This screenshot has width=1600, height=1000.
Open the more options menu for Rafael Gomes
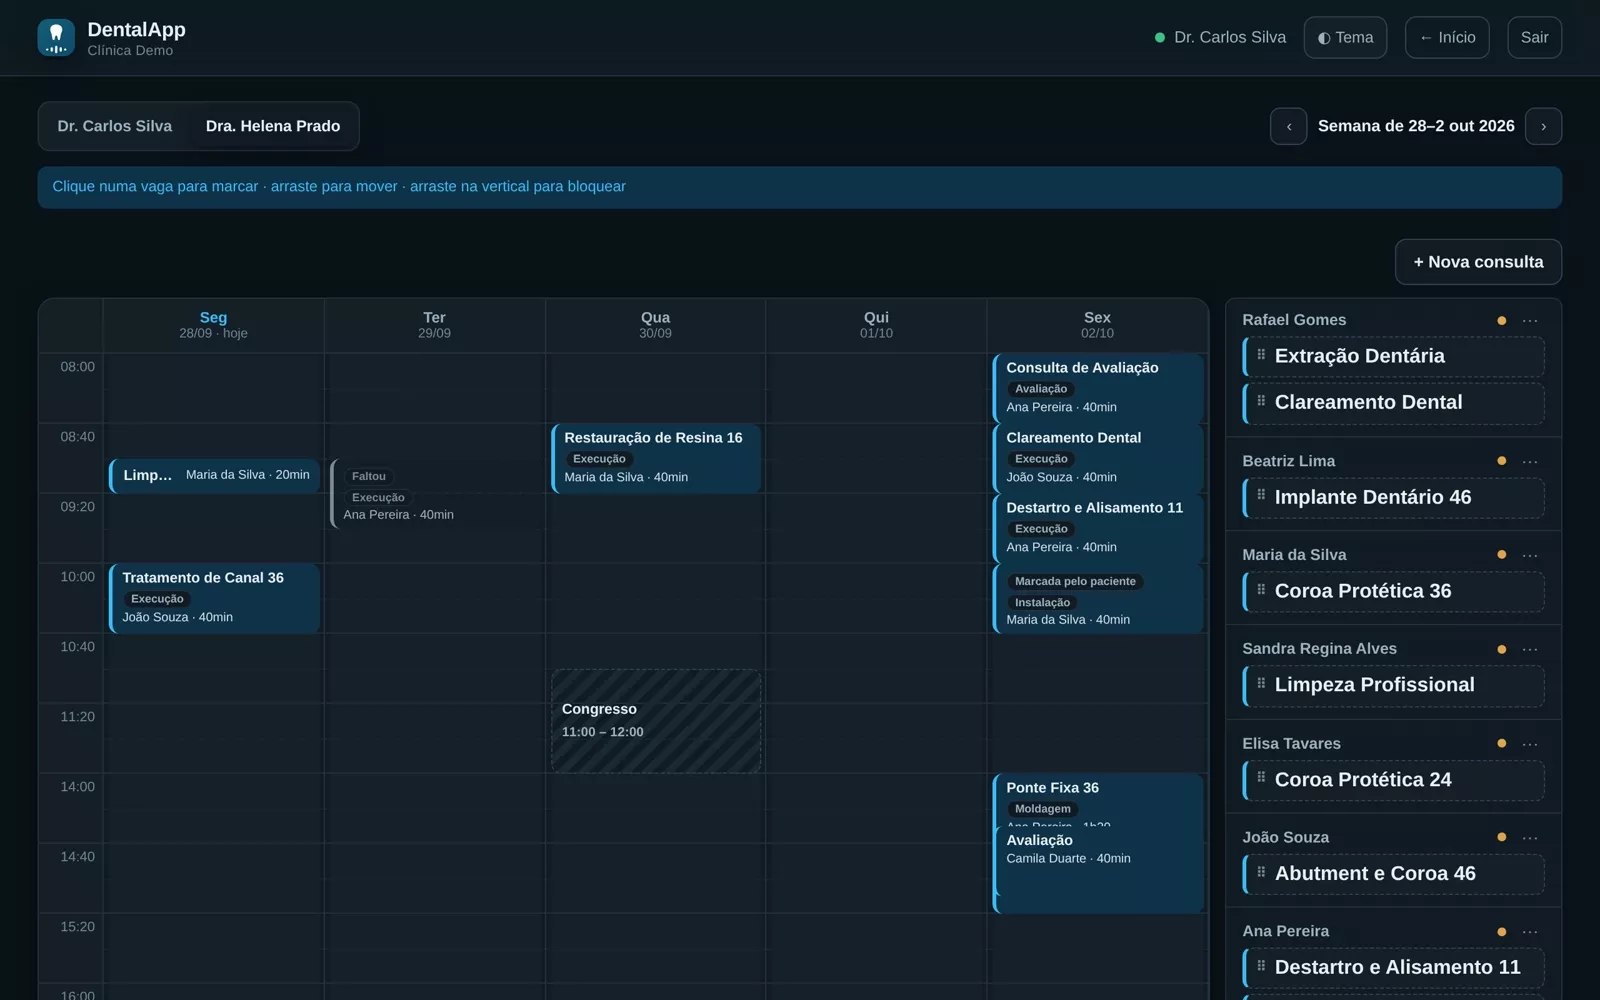click(1530, 321)
